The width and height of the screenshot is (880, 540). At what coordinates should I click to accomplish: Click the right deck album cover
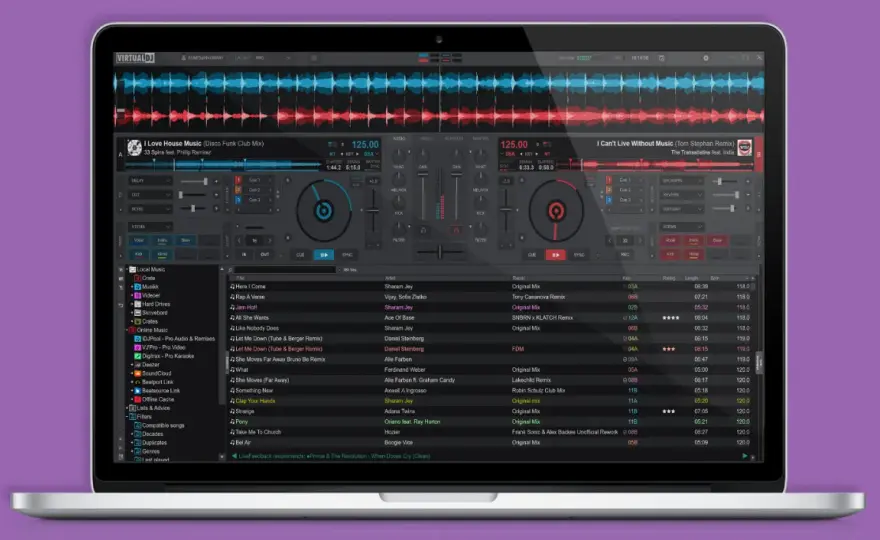(x=744, y=148)
